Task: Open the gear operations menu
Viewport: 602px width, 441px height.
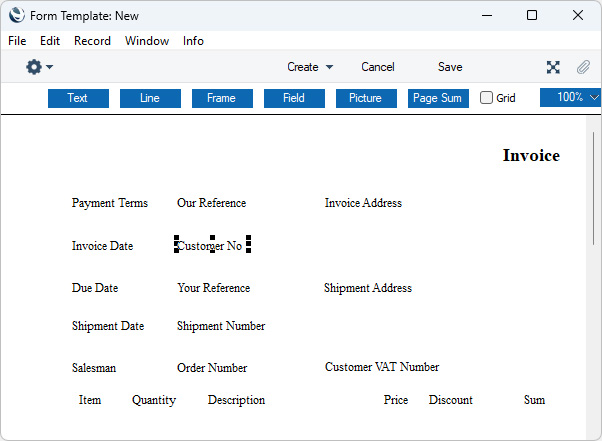Action: pos(34,67)
